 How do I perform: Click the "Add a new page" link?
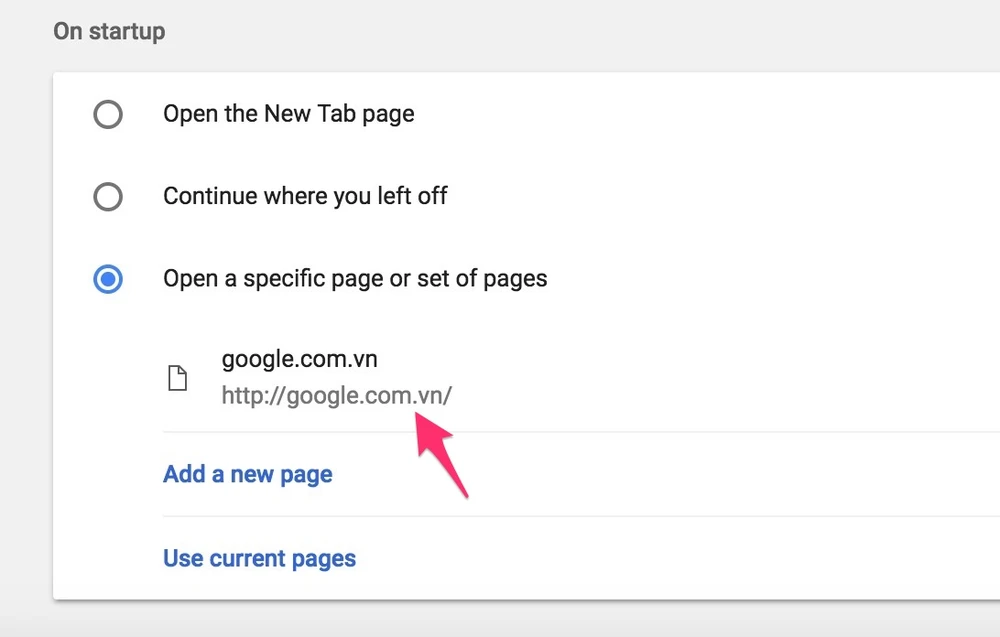pos(247,474)
